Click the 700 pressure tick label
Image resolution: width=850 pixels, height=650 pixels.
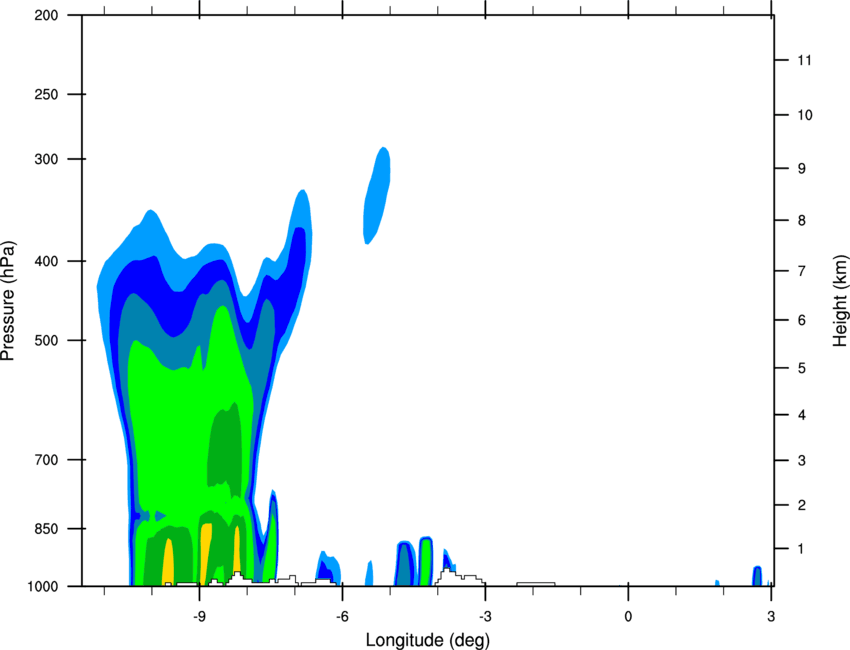click(x=47, y=460)
